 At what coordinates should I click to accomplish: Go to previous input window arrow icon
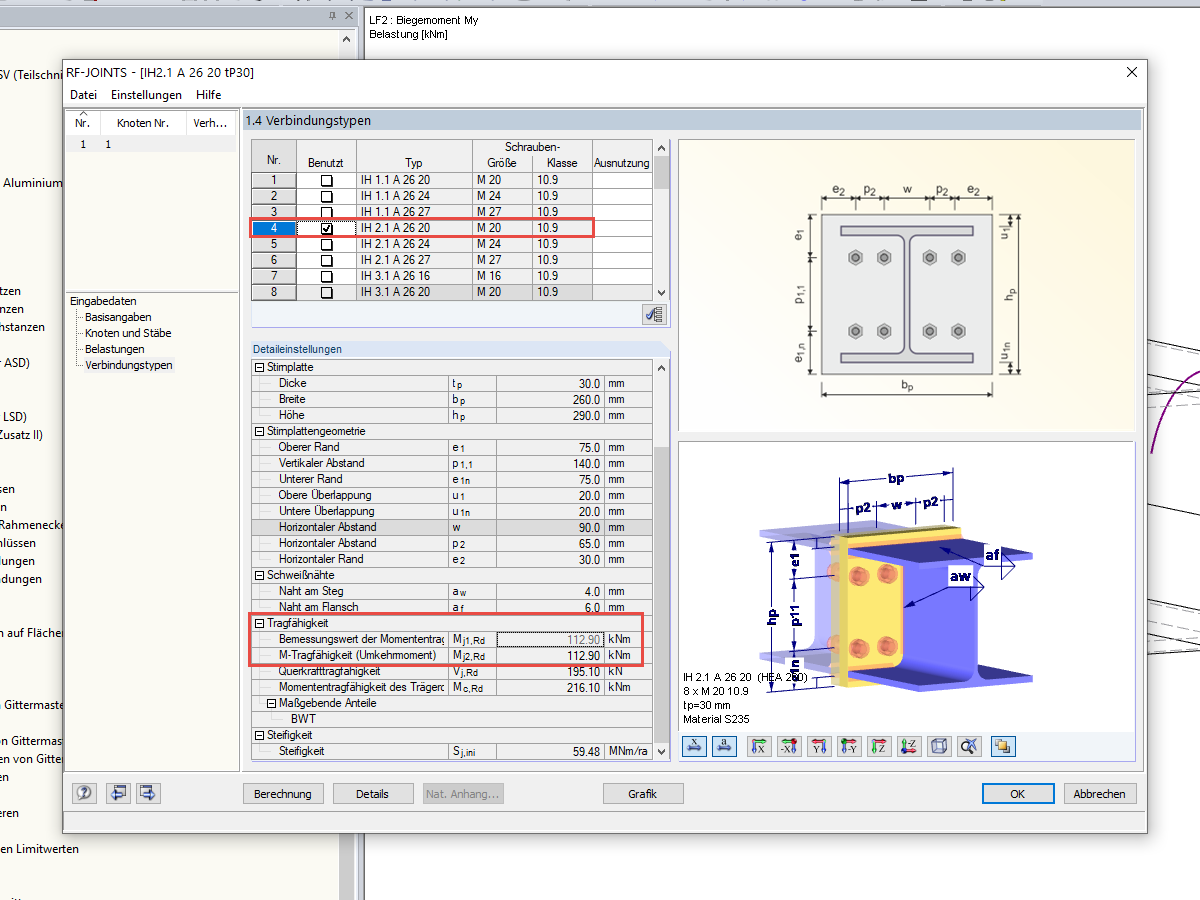[118, 793]
